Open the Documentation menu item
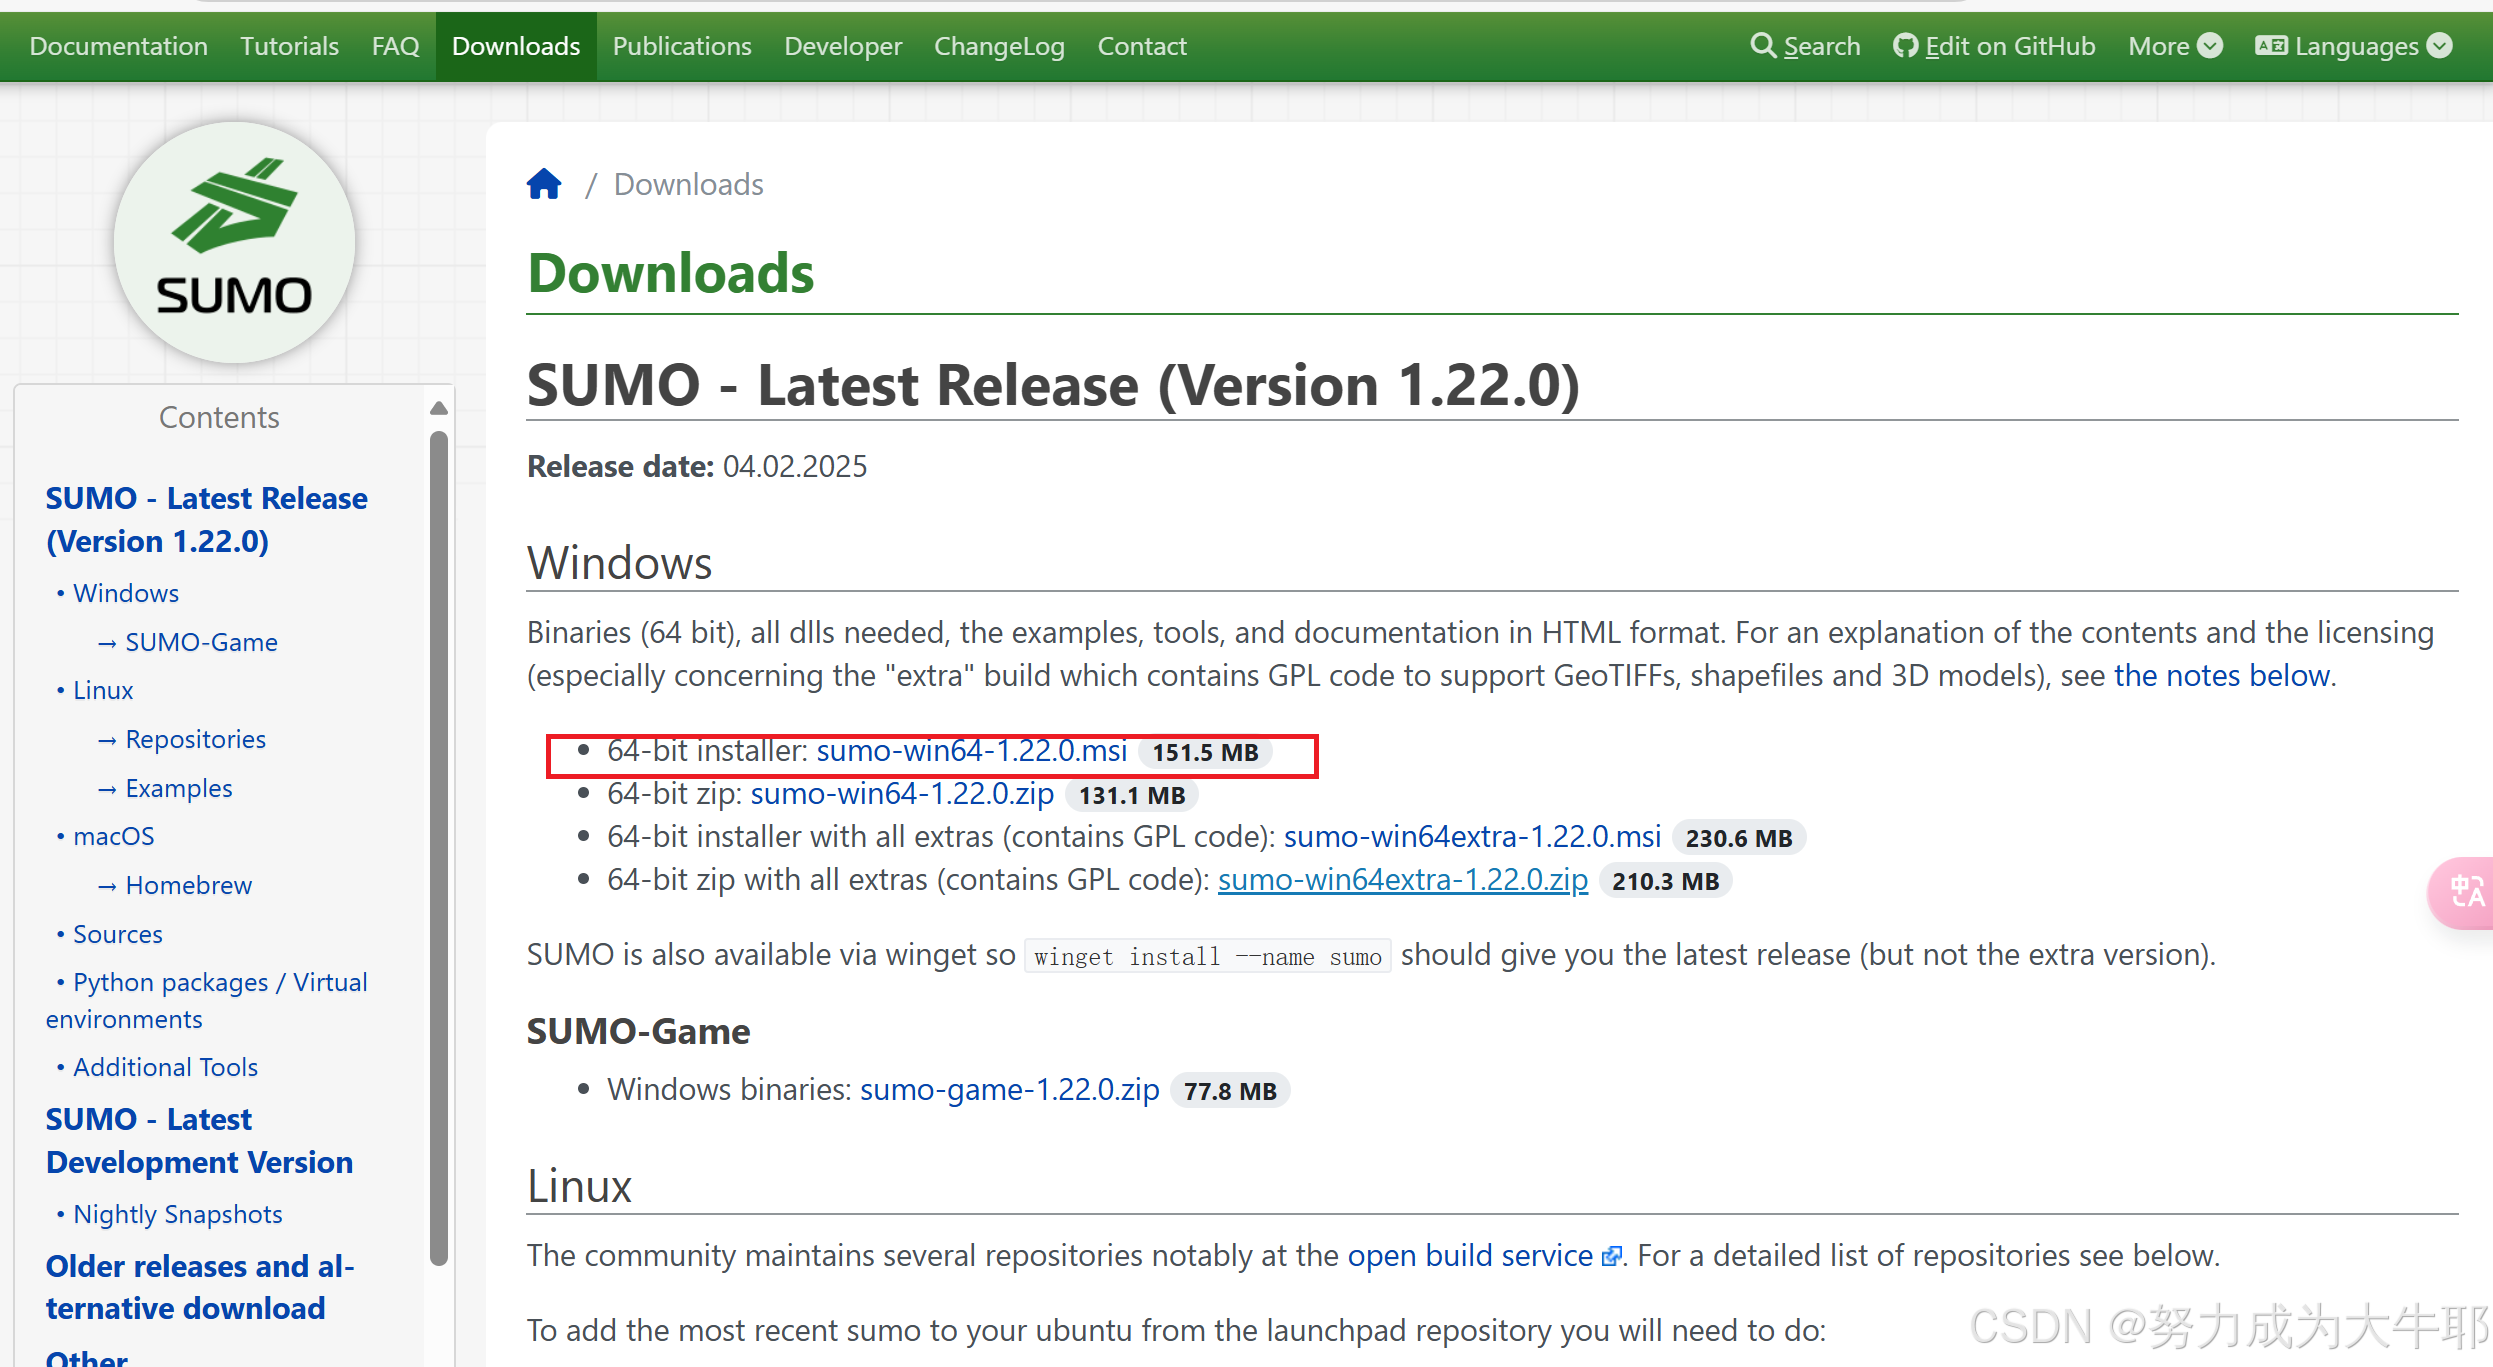Image resolution: width=2493 pixels, height=1367 pixels. point(119,45)
